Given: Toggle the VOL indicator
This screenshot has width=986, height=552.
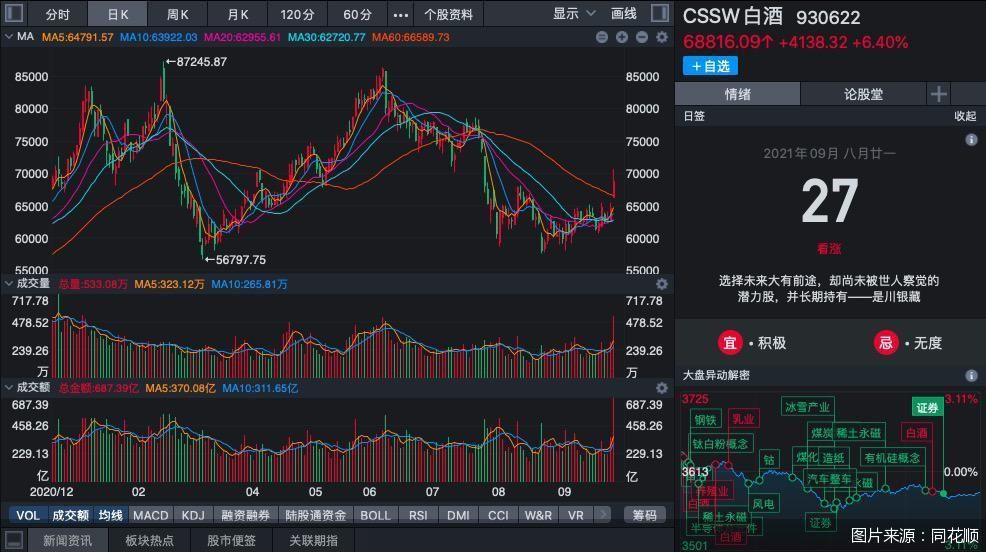Looking at the screenshot, I should tap(28, 516).
